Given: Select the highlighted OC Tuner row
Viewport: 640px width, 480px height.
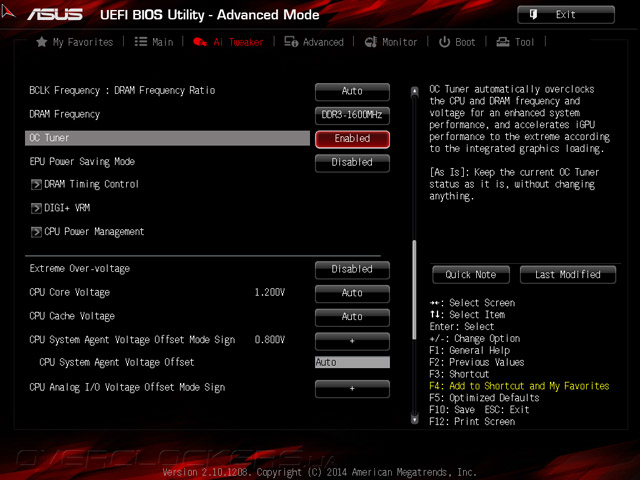Looking at the screenshot, I should click(167, 138).
